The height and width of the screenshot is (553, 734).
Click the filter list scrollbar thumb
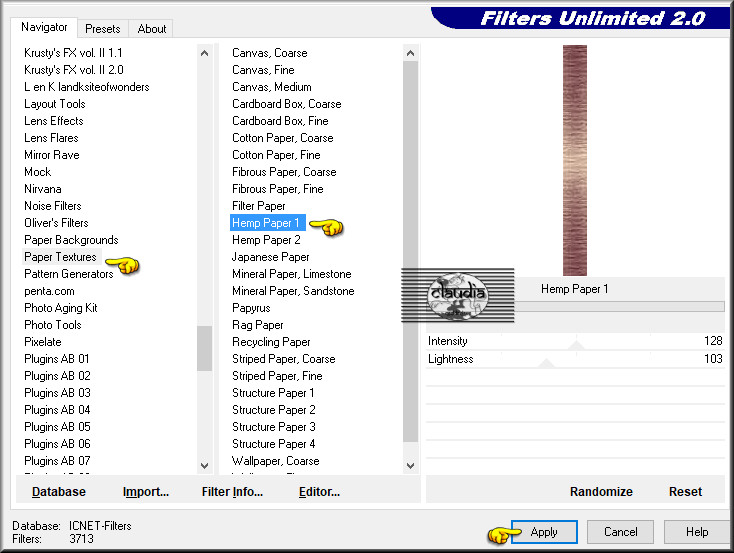411,251
